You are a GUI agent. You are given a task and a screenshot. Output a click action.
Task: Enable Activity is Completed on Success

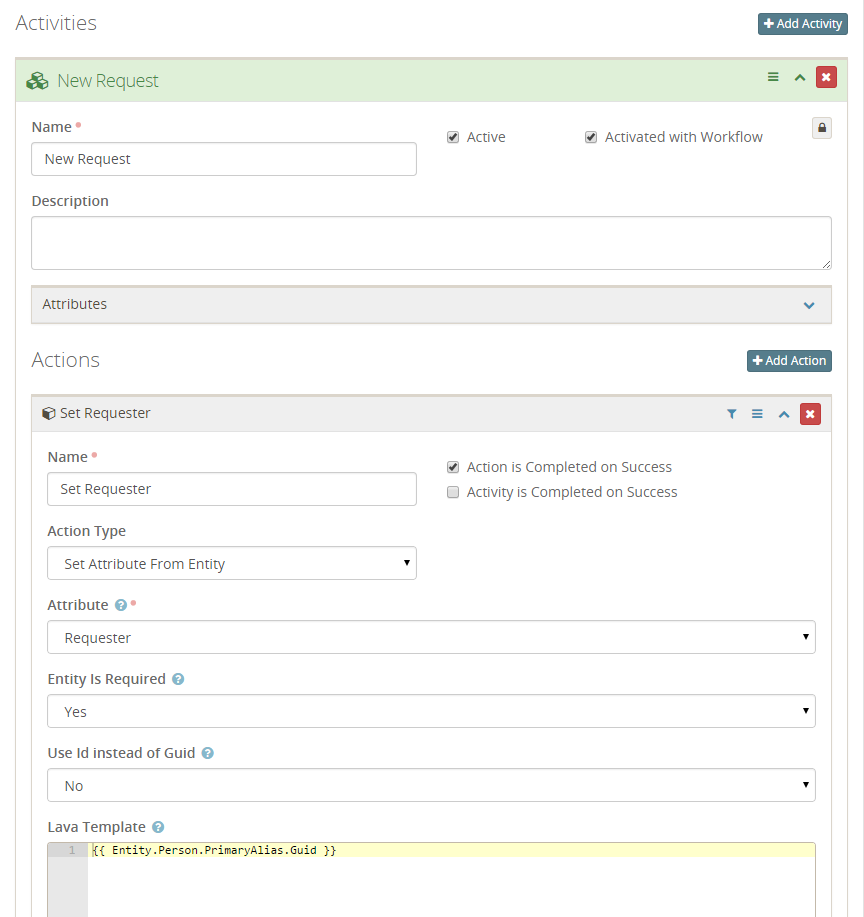coord(453,491)
